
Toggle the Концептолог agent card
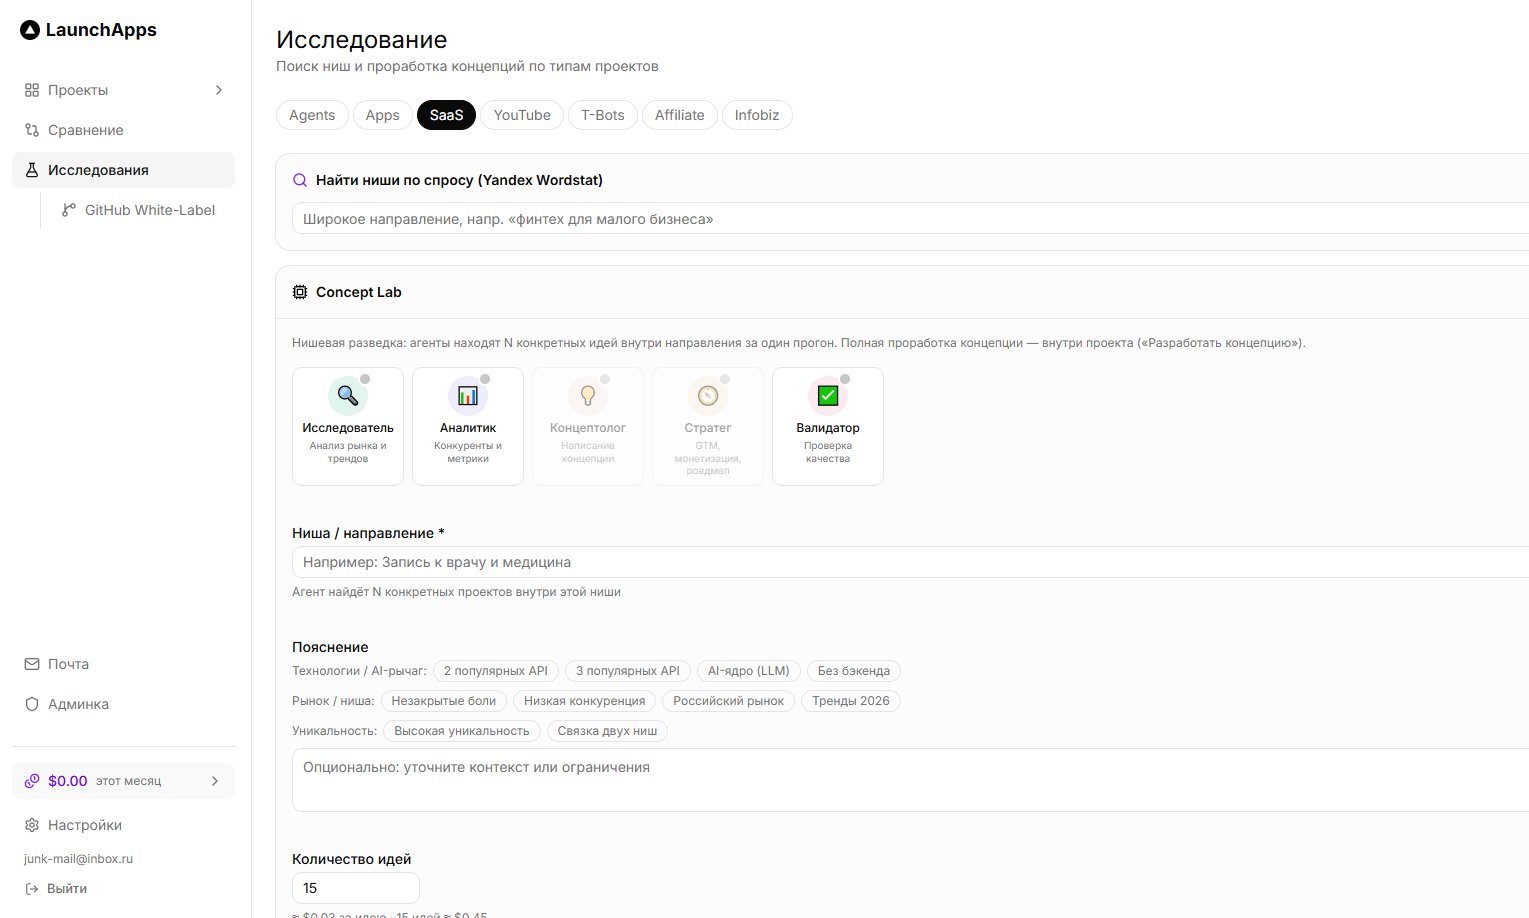[588, 426]
